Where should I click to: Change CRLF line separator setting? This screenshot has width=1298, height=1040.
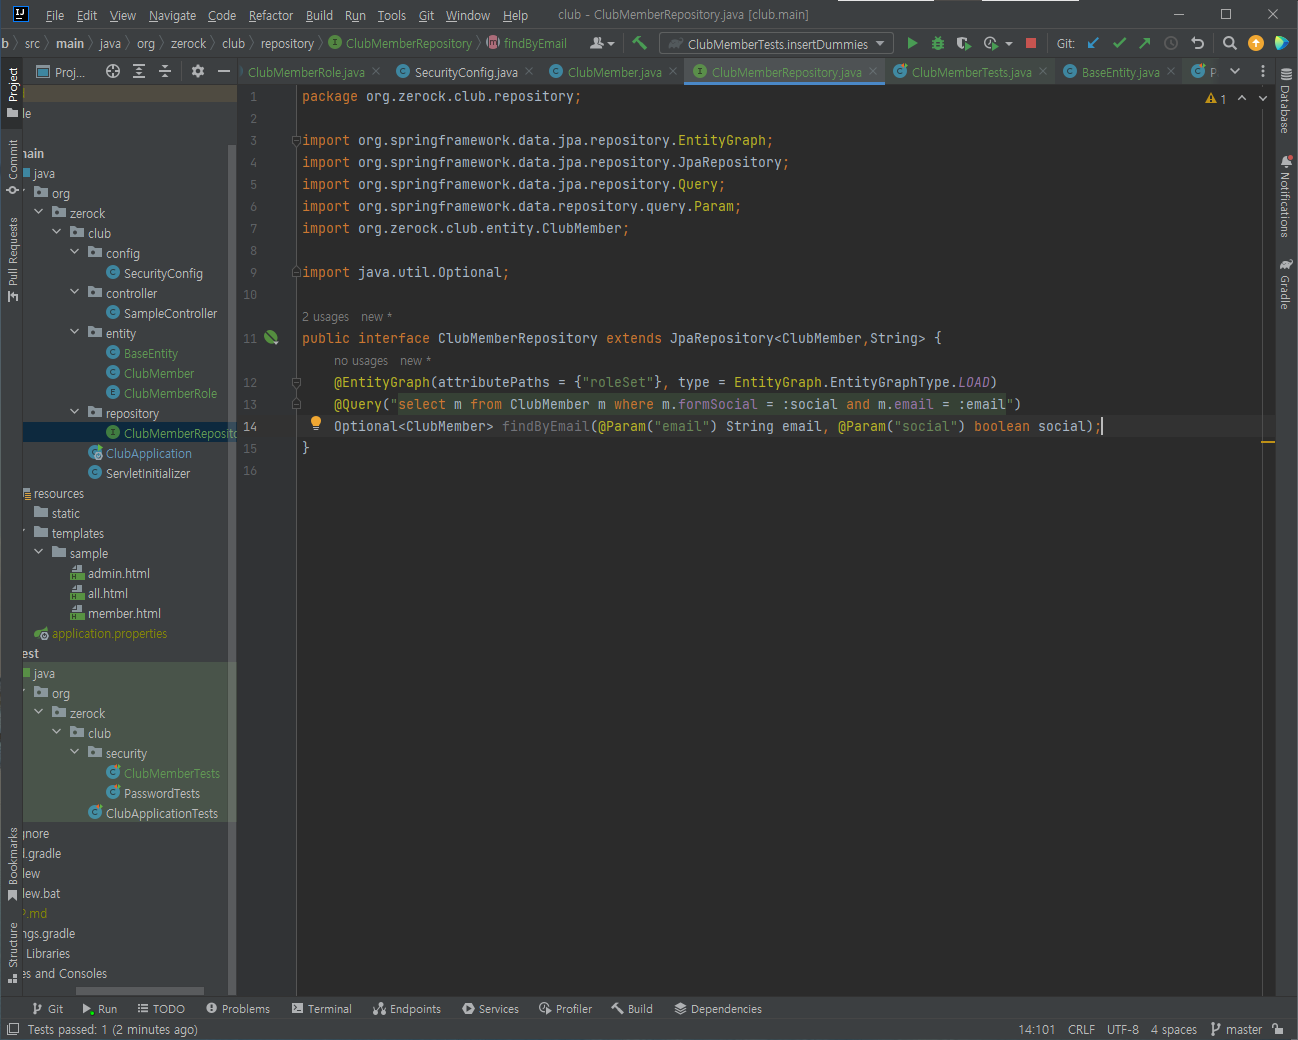tap(1081, 1029)
